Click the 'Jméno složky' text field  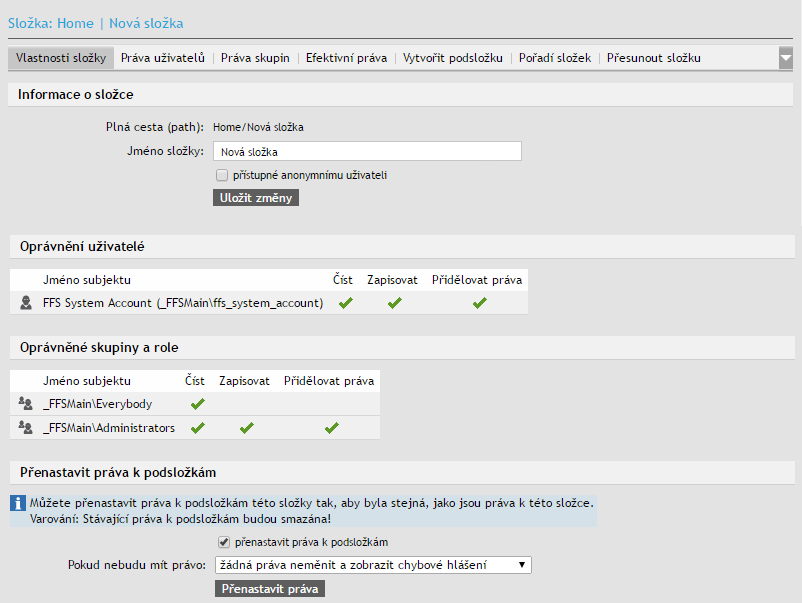click(367, 152)
